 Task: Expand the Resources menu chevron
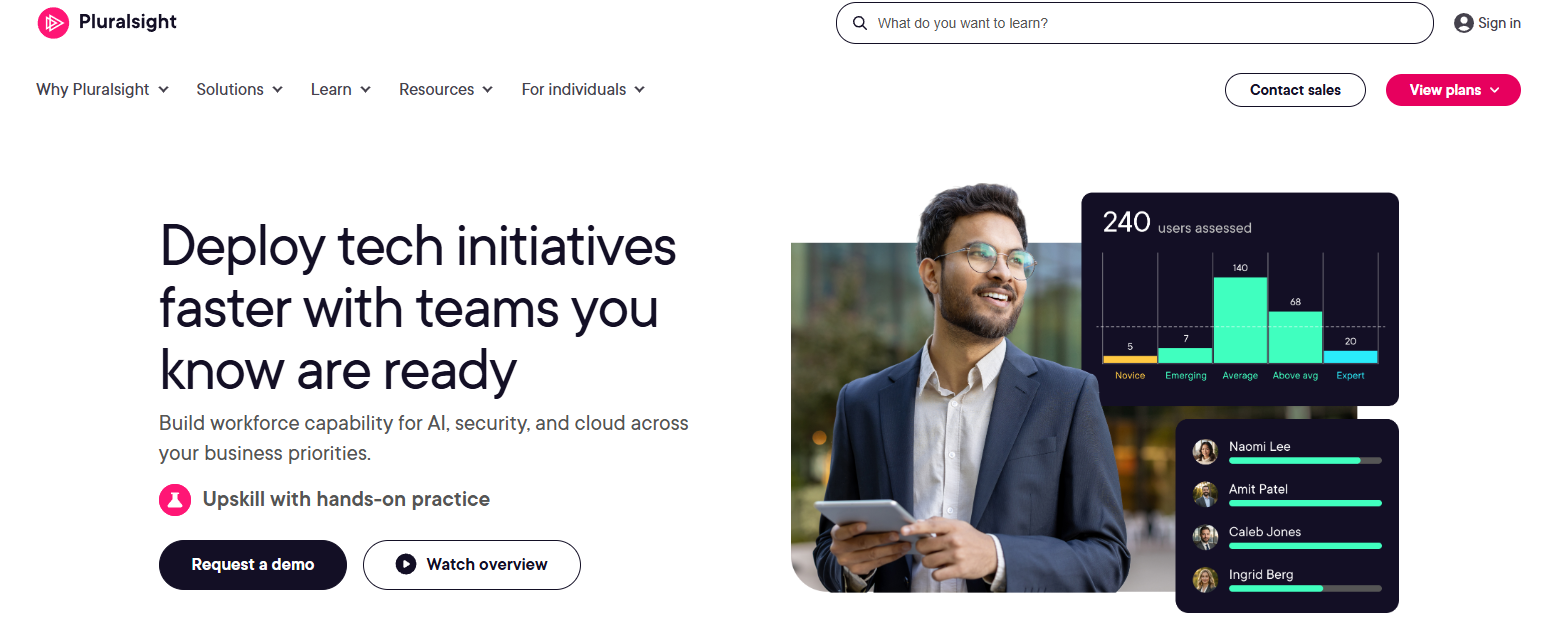pos(487,90)
